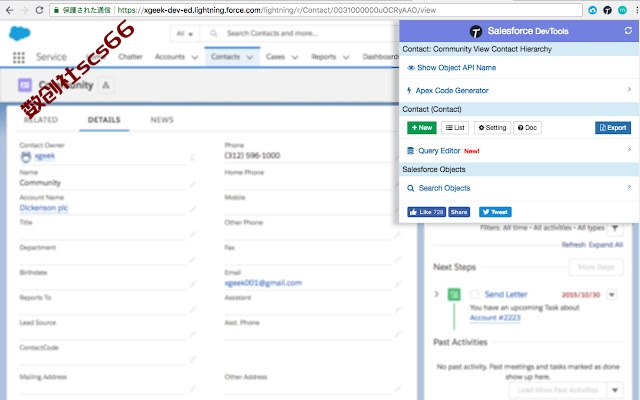Click the Setting button in DevTools
This screenshot has width=640, height=400.
(x=492, y=127)
